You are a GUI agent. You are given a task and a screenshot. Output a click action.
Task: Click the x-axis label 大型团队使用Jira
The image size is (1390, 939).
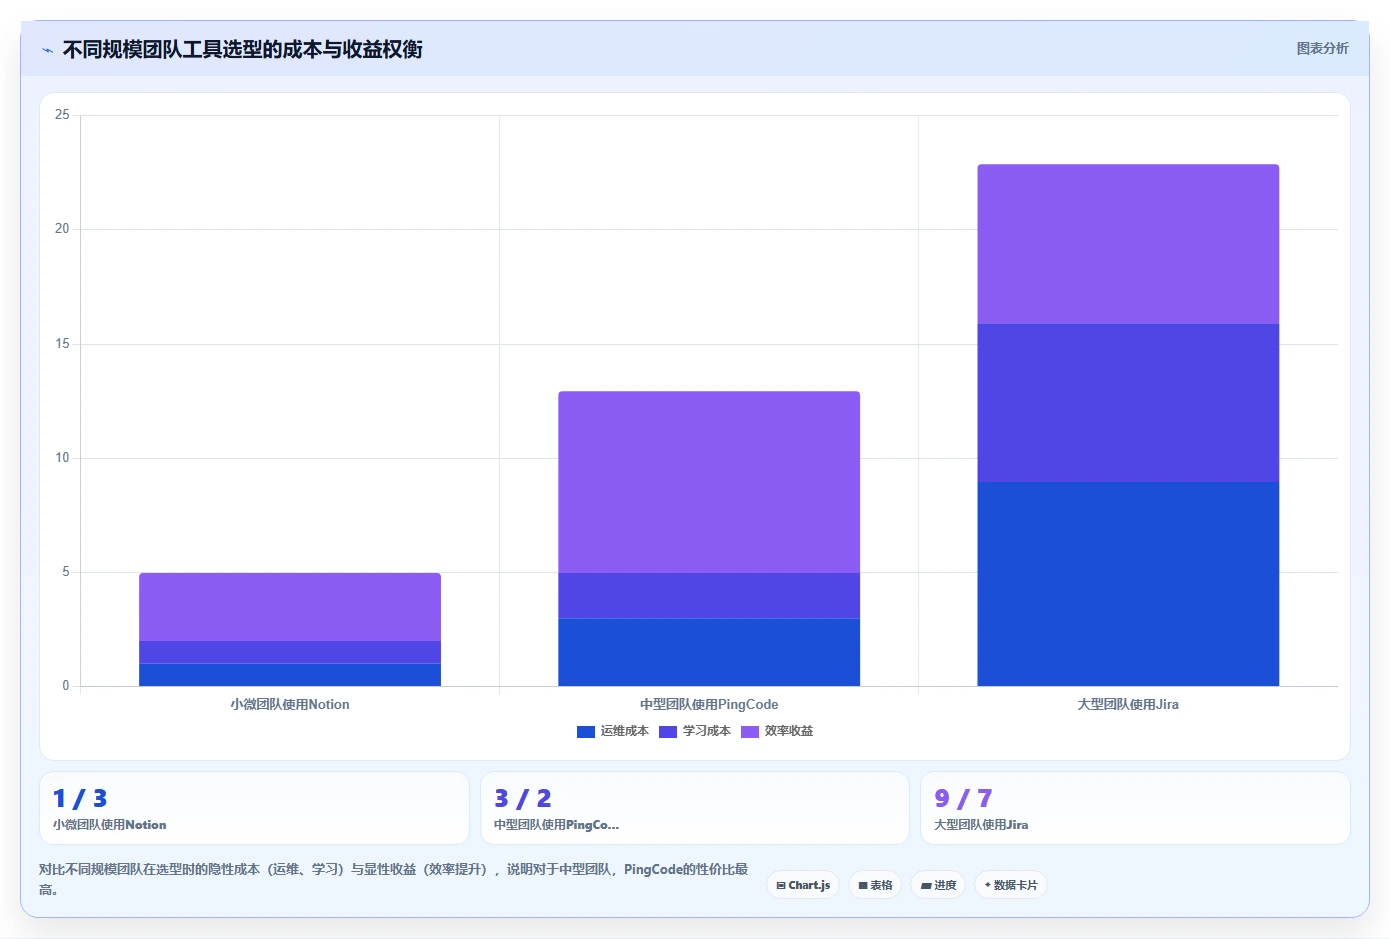click(x=1128, y=704)
